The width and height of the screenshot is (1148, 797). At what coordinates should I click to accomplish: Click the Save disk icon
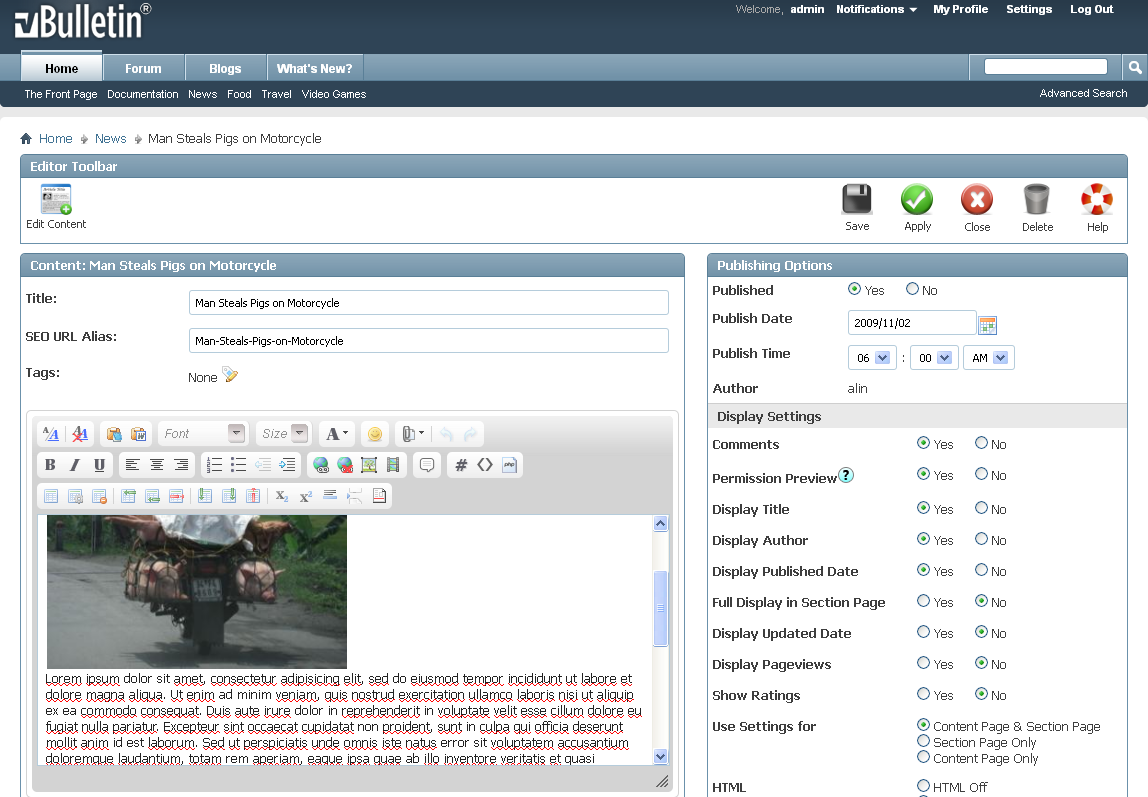[x=857, y=200]
